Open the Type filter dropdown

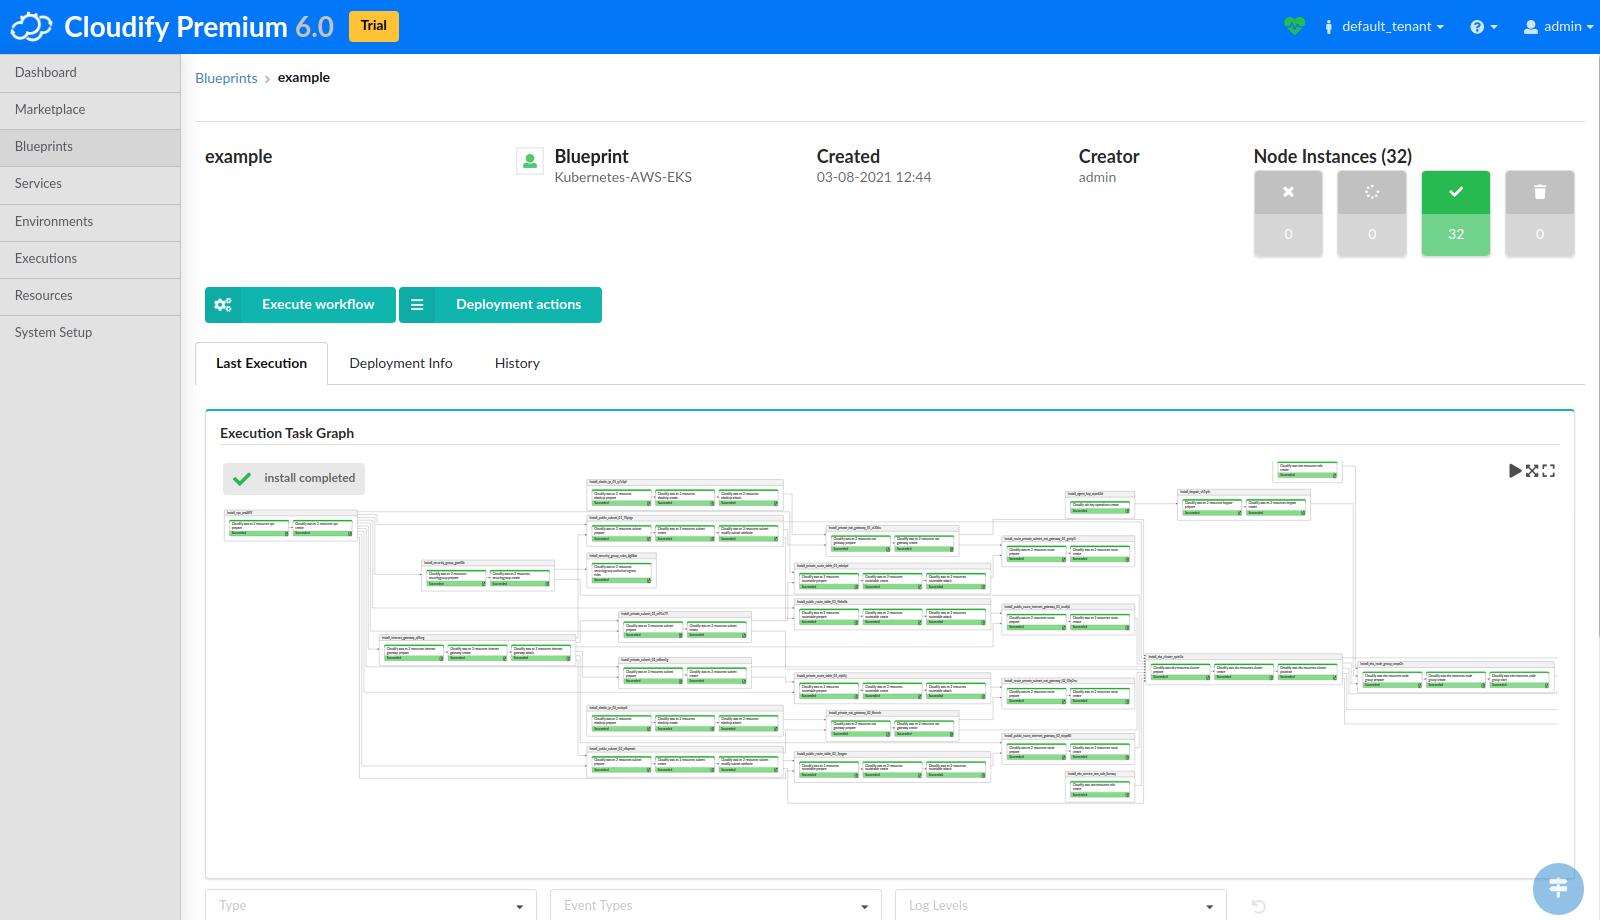coord(370,905)
